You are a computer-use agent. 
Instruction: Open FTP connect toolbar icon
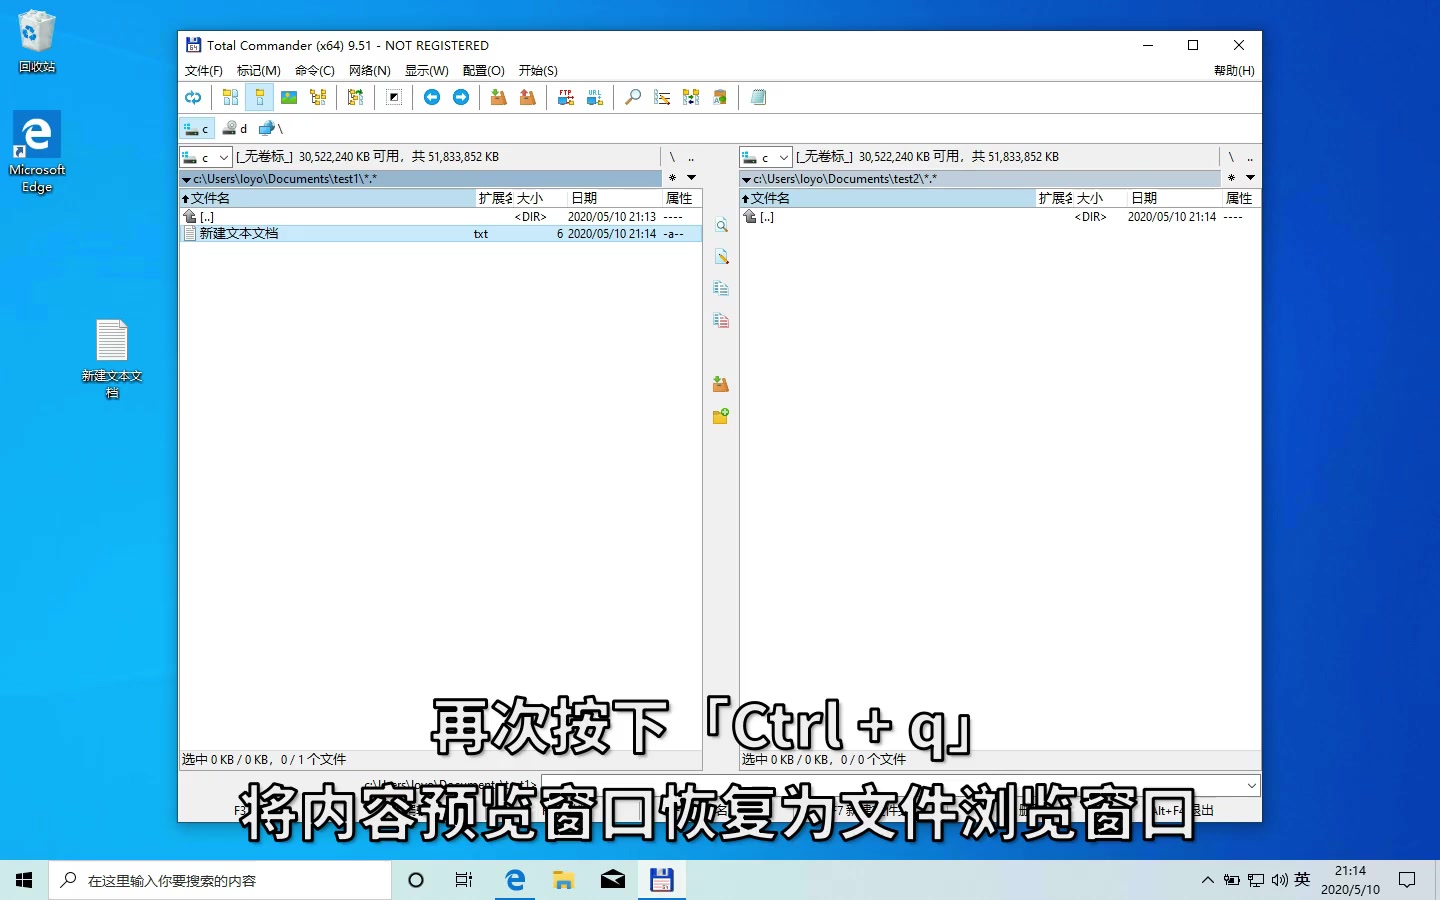(566, 97)
